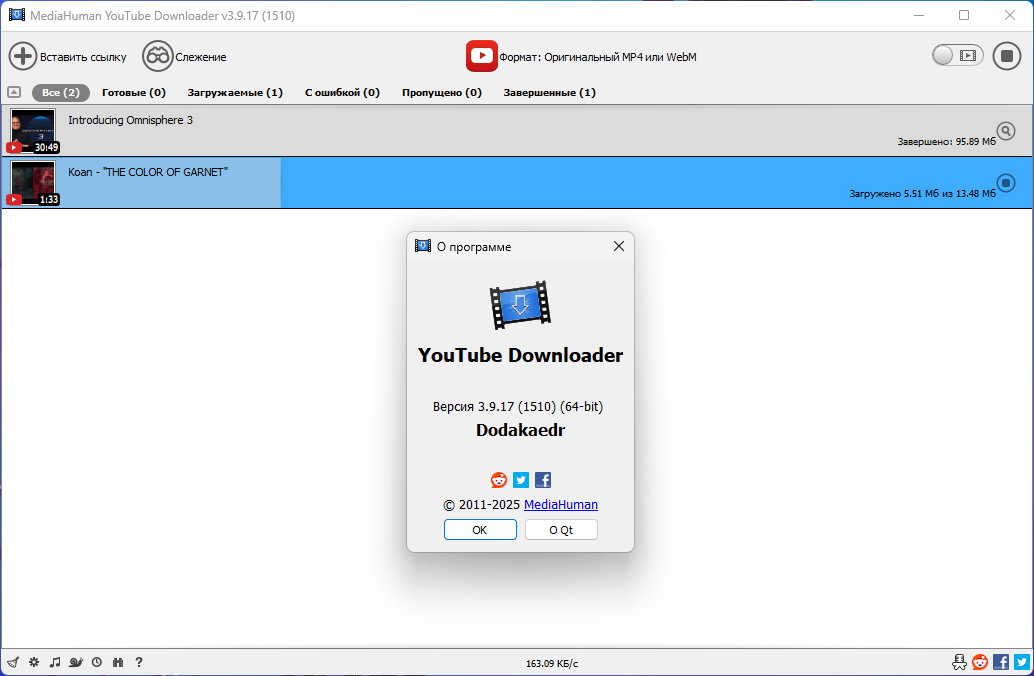The width and height of the screenshot is (1034, 676).
Task: Click the О Qt button
Action: 561,530
